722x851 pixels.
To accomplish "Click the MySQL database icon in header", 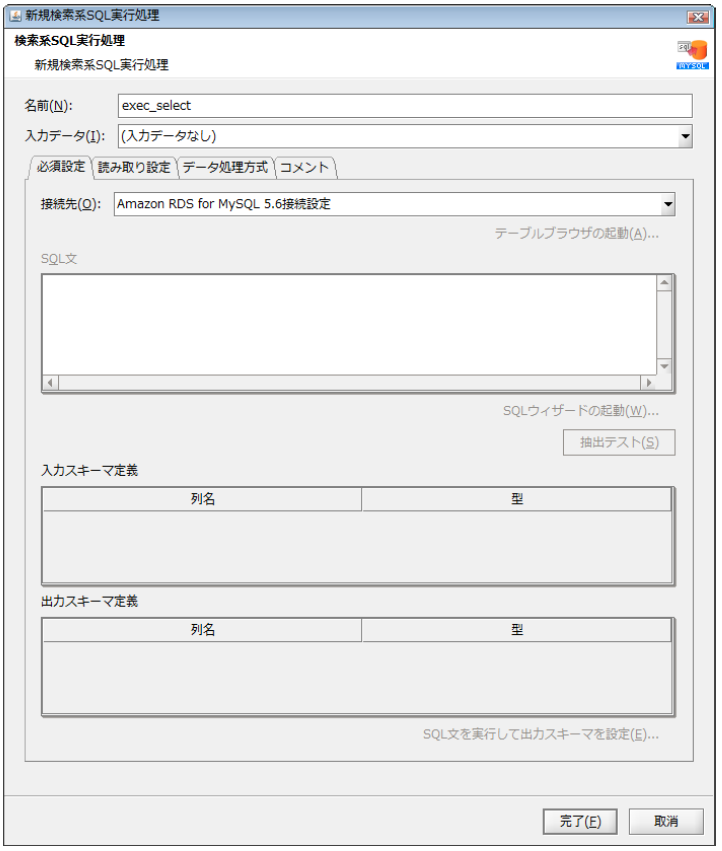I will [692, 54].
